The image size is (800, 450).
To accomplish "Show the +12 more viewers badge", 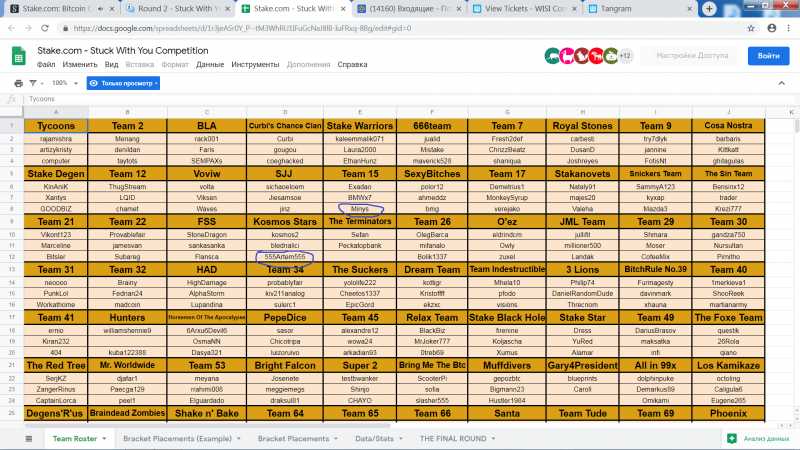I will [626, 56].
